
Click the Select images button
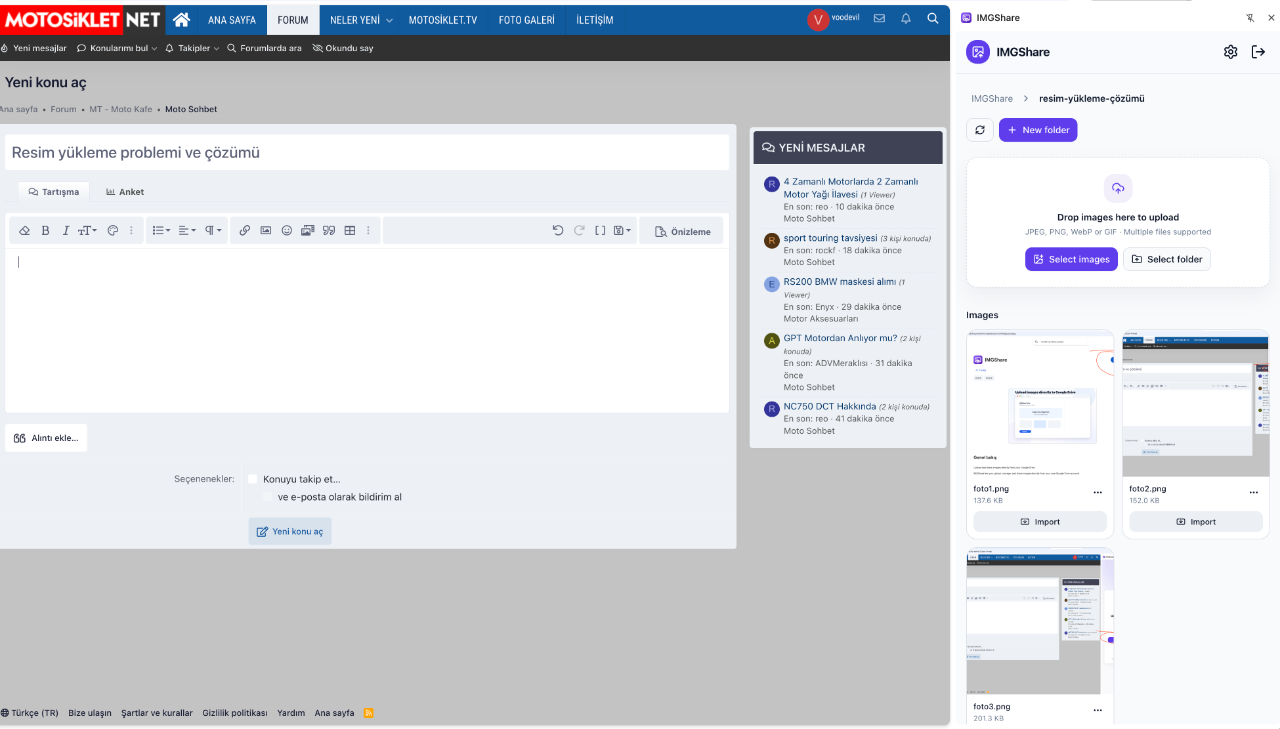(x=1071, y=259)
